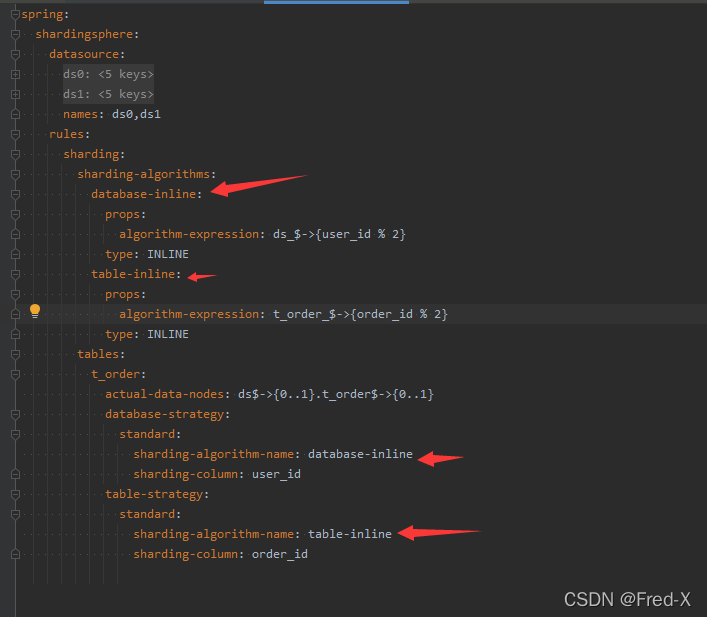Collapse the table-strategy fold marker
707x617 pixels.
click(15, 494)
